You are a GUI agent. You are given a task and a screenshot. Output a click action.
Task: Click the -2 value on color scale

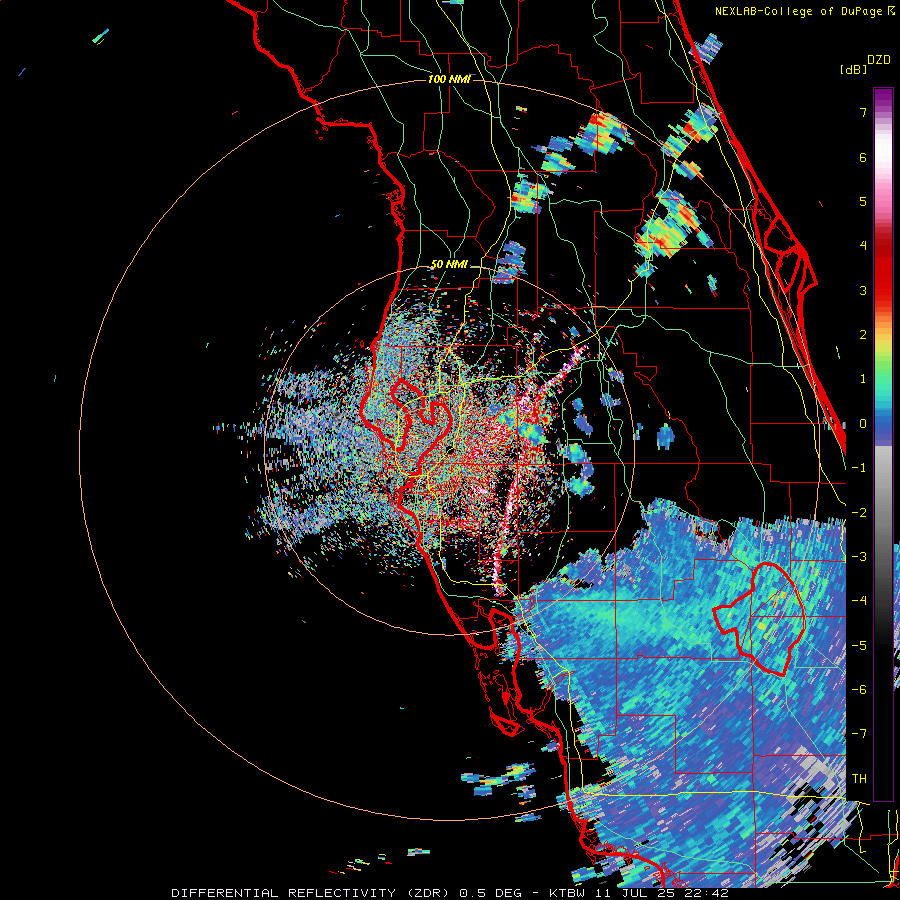click(x=859, y=513)
